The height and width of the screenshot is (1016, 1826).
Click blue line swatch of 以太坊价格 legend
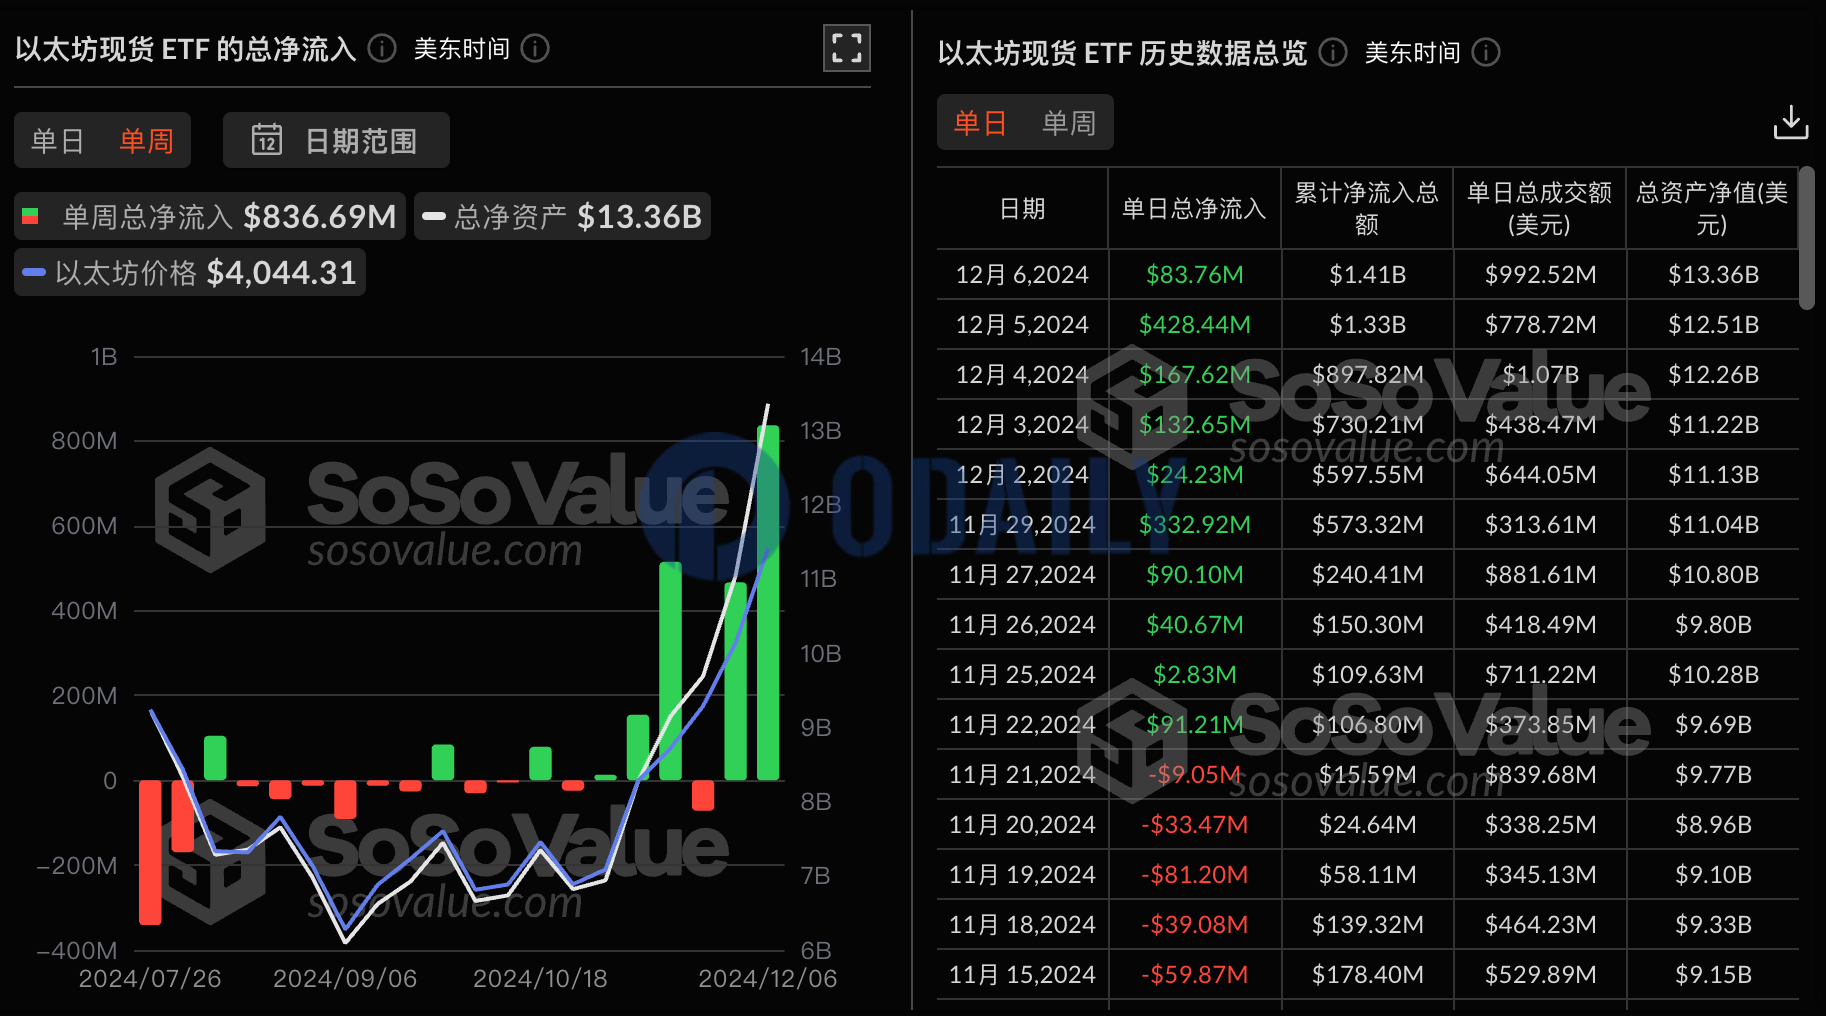34,272
